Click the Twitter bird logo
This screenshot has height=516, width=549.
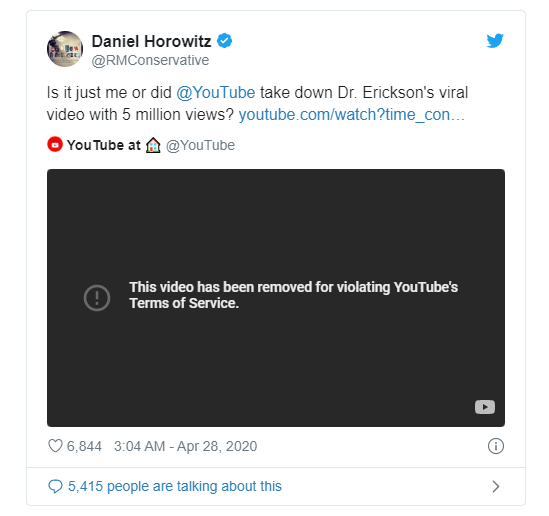coord(495,41)
